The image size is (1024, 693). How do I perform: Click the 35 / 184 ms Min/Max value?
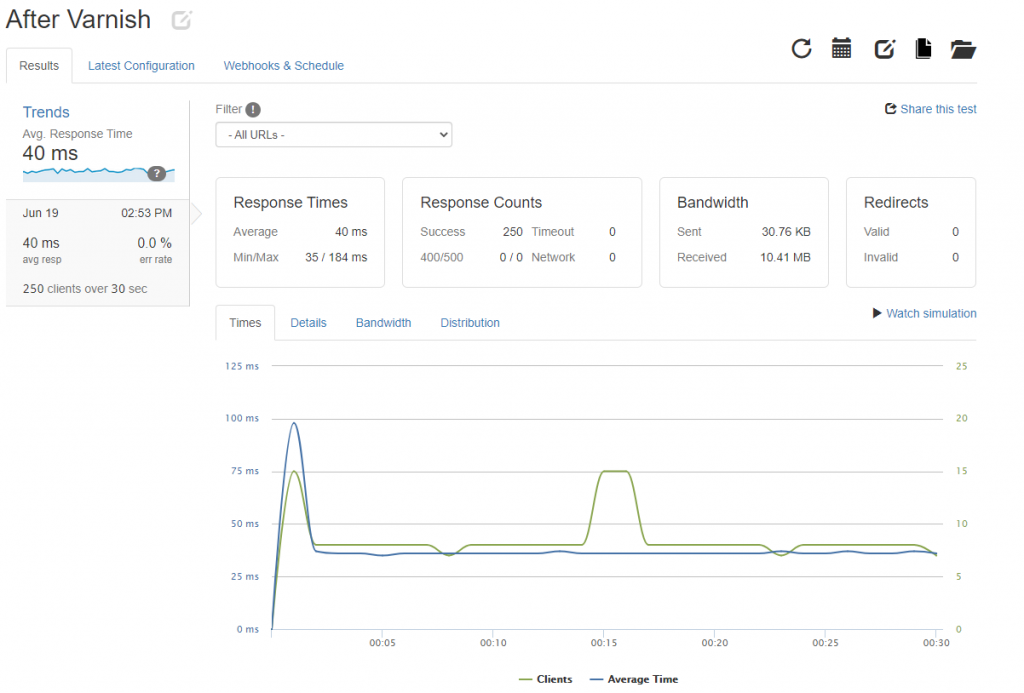pyautogui.click(x=336, y=257)
